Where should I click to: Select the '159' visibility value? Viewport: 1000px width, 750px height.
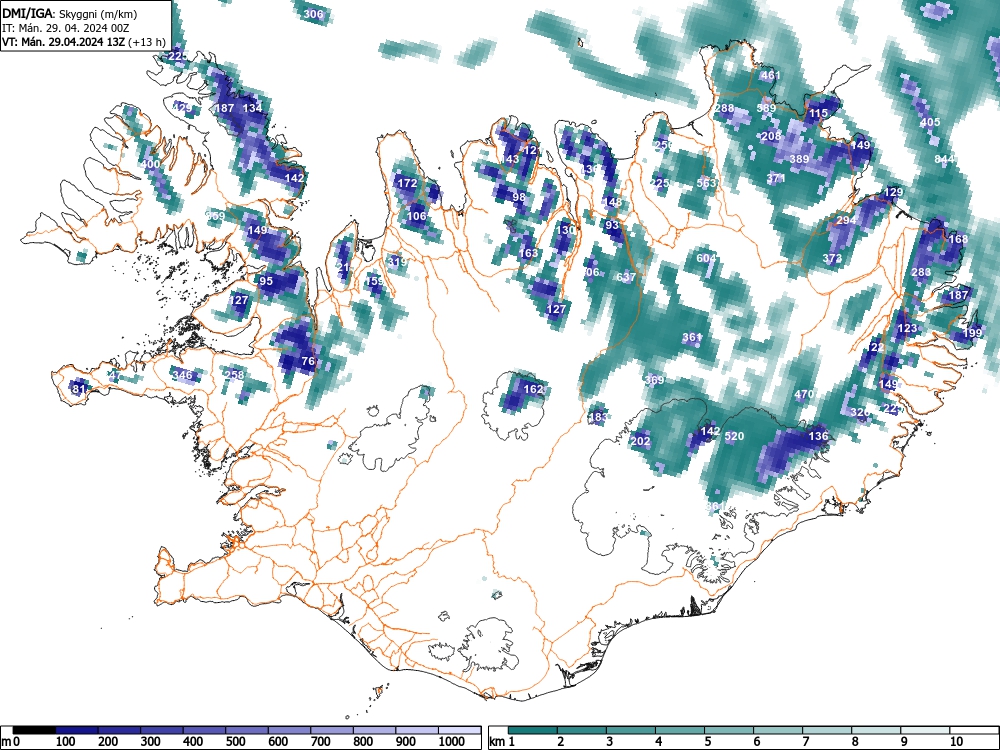point(374,281)
